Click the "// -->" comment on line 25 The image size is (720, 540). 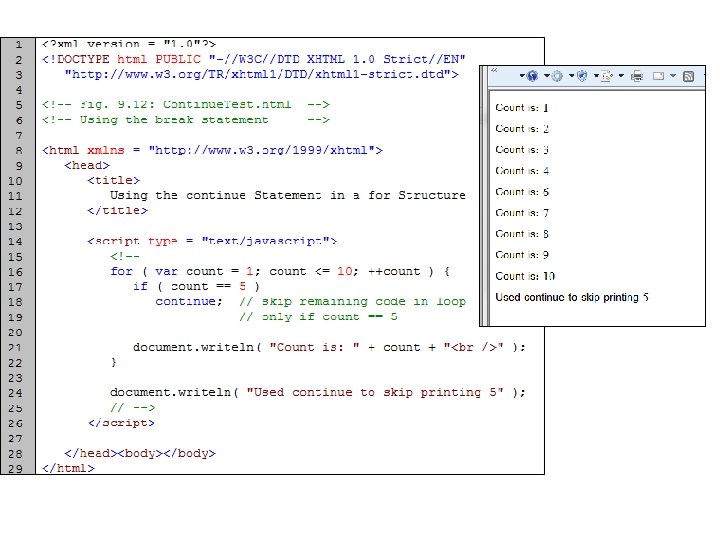click(x=133, y=408)
